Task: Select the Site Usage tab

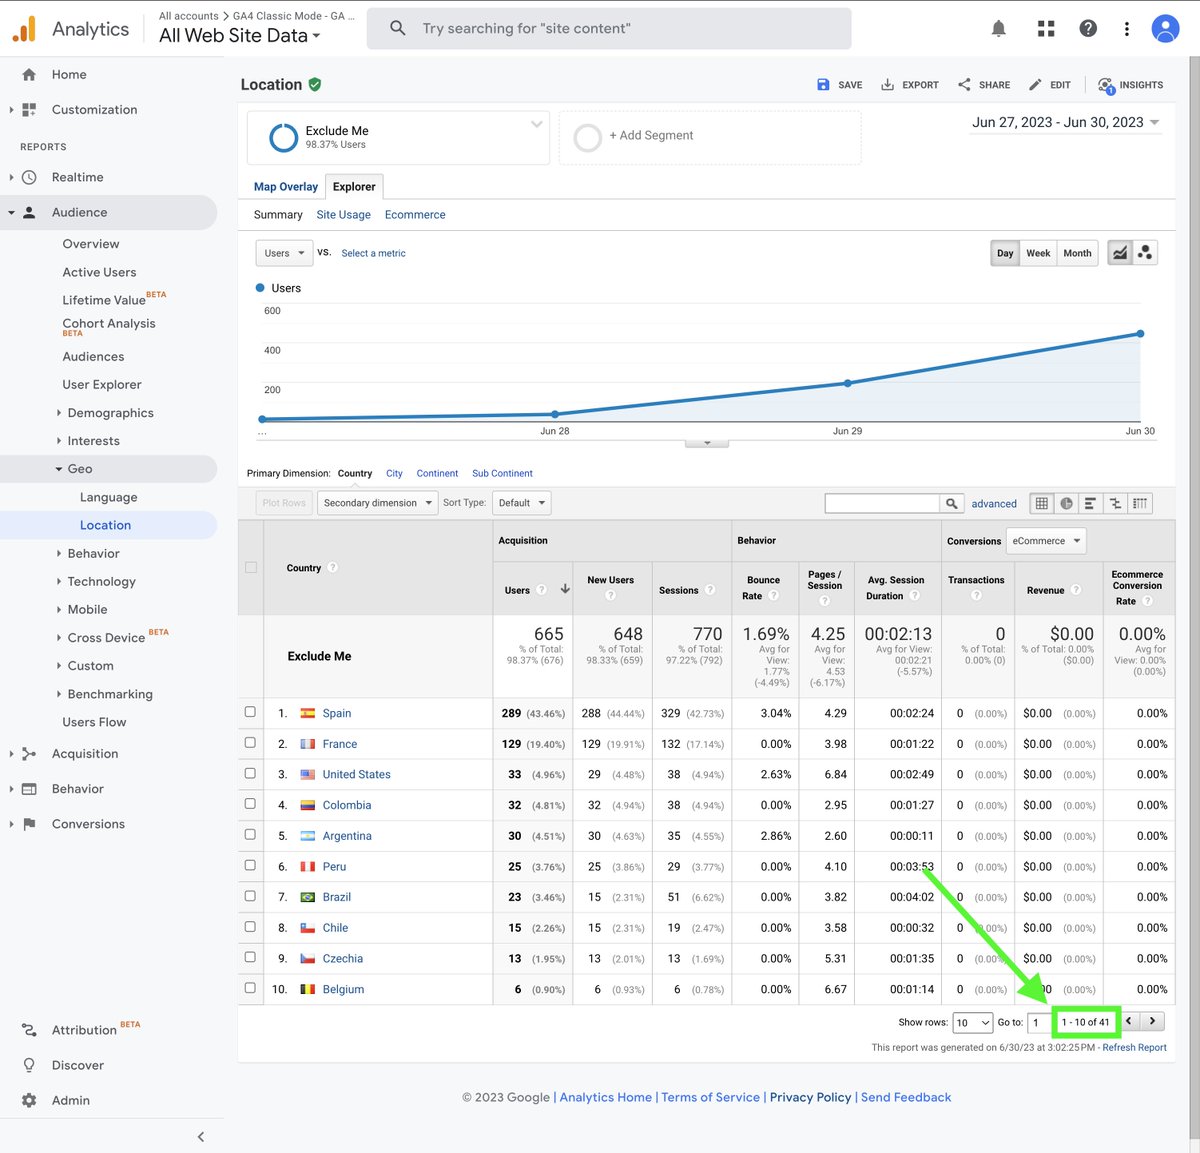Action: pos(343,215)
